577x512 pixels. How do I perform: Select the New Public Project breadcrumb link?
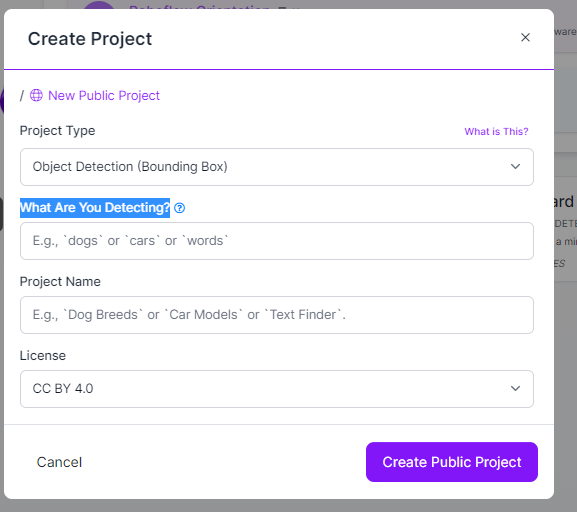[104, 96]
